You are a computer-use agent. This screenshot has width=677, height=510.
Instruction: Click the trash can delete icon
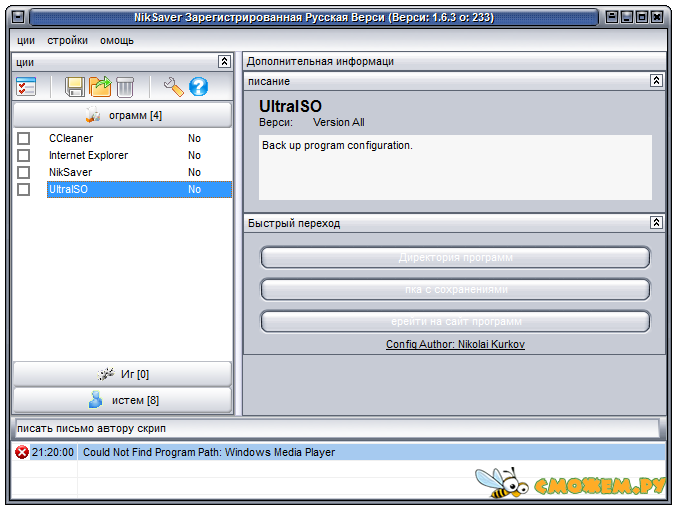click(x=125, y=87)
